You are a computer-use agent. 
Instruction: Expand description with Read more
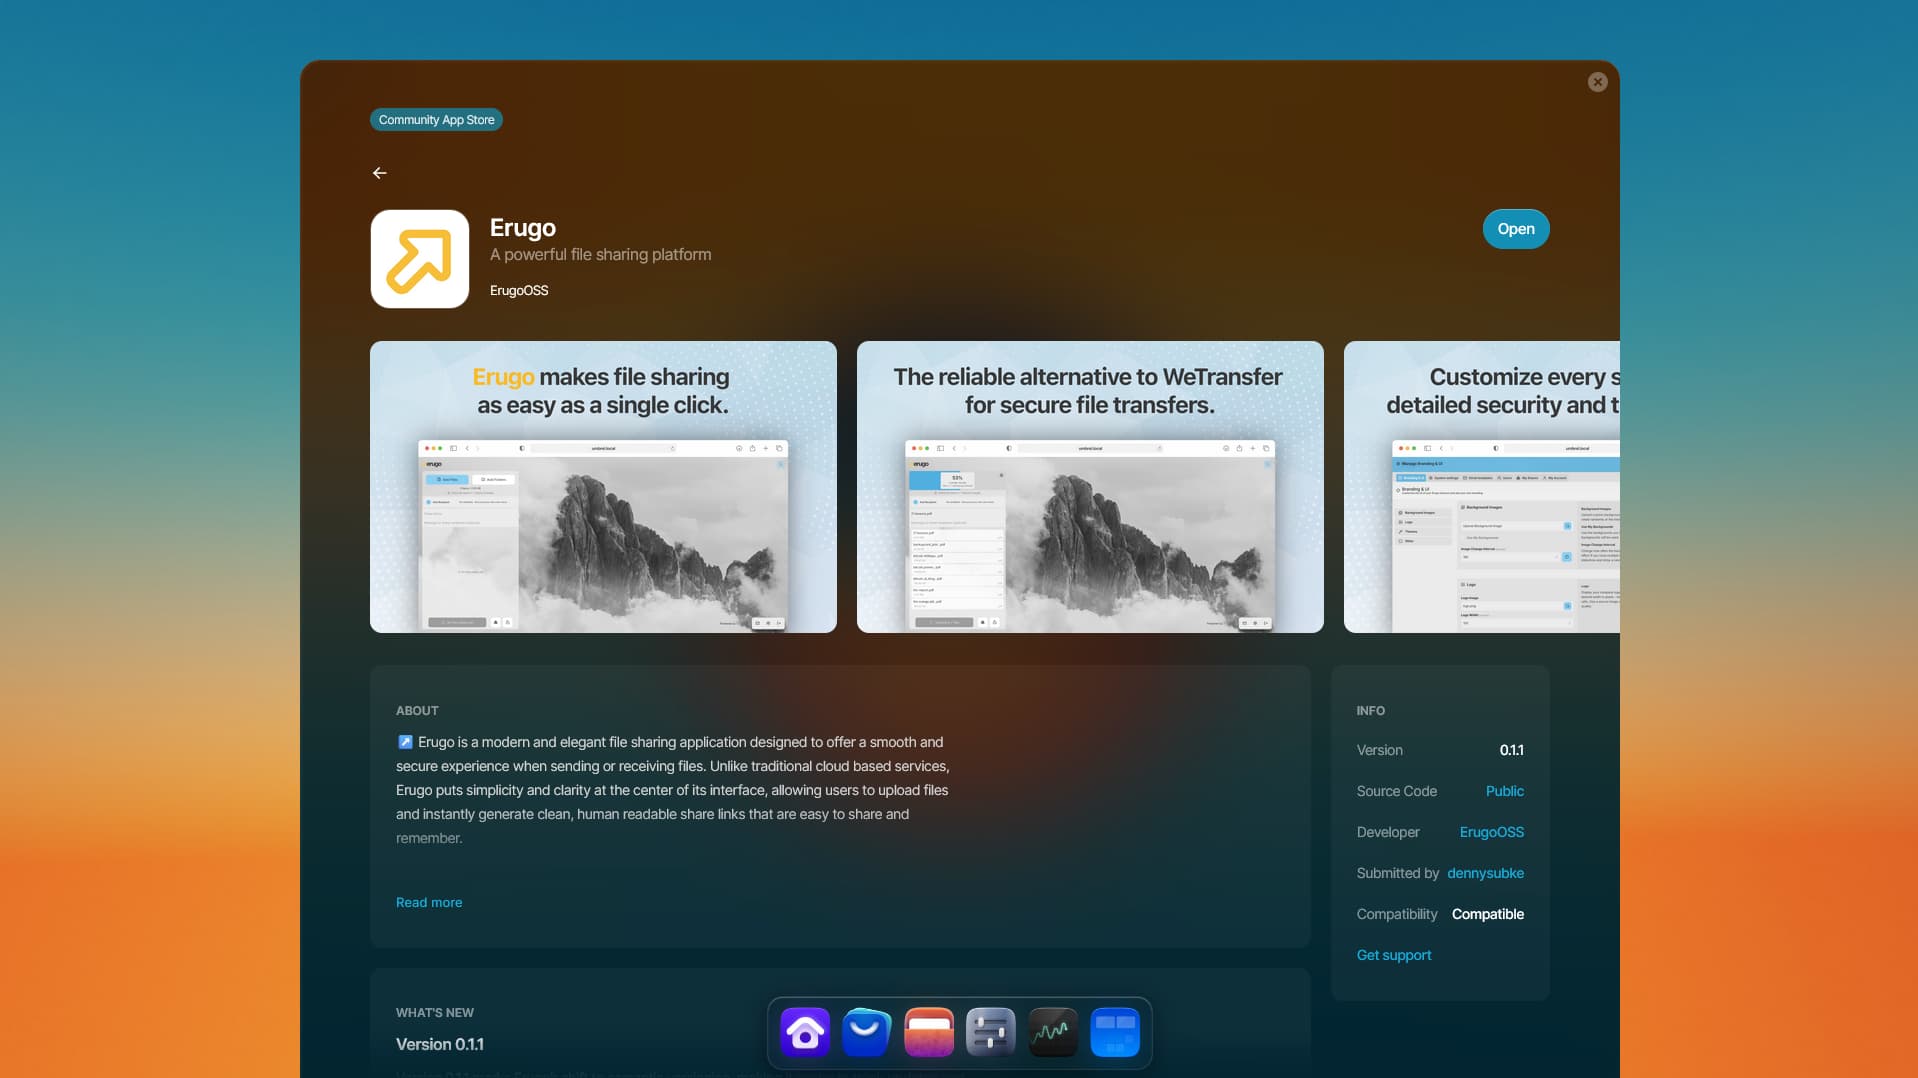tap(429, 902)
